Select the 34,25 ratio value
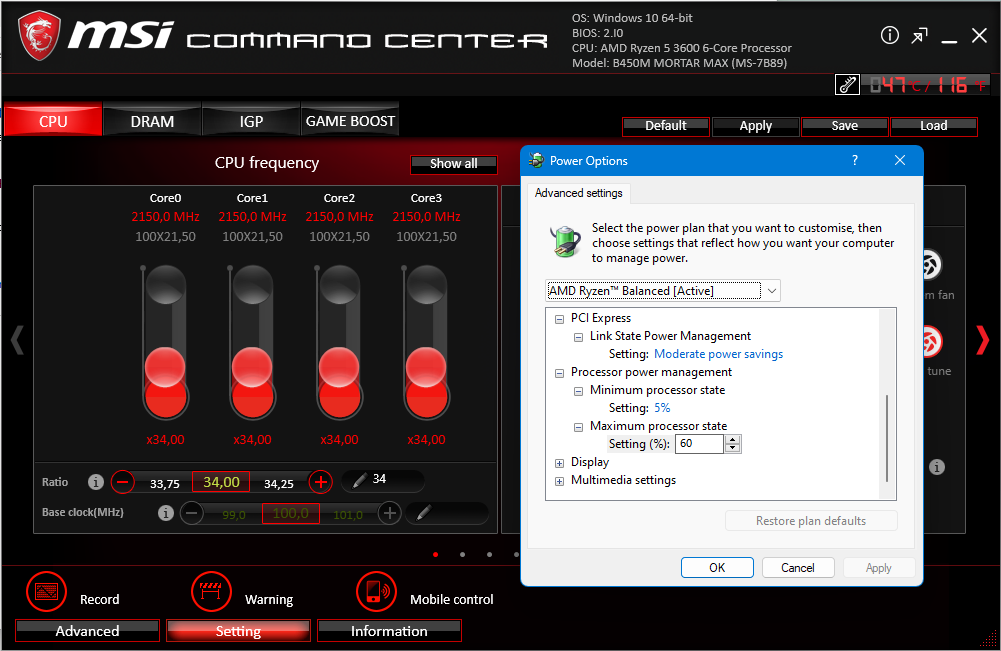This screenshot has height=651, width=1001. pos(279,484)
